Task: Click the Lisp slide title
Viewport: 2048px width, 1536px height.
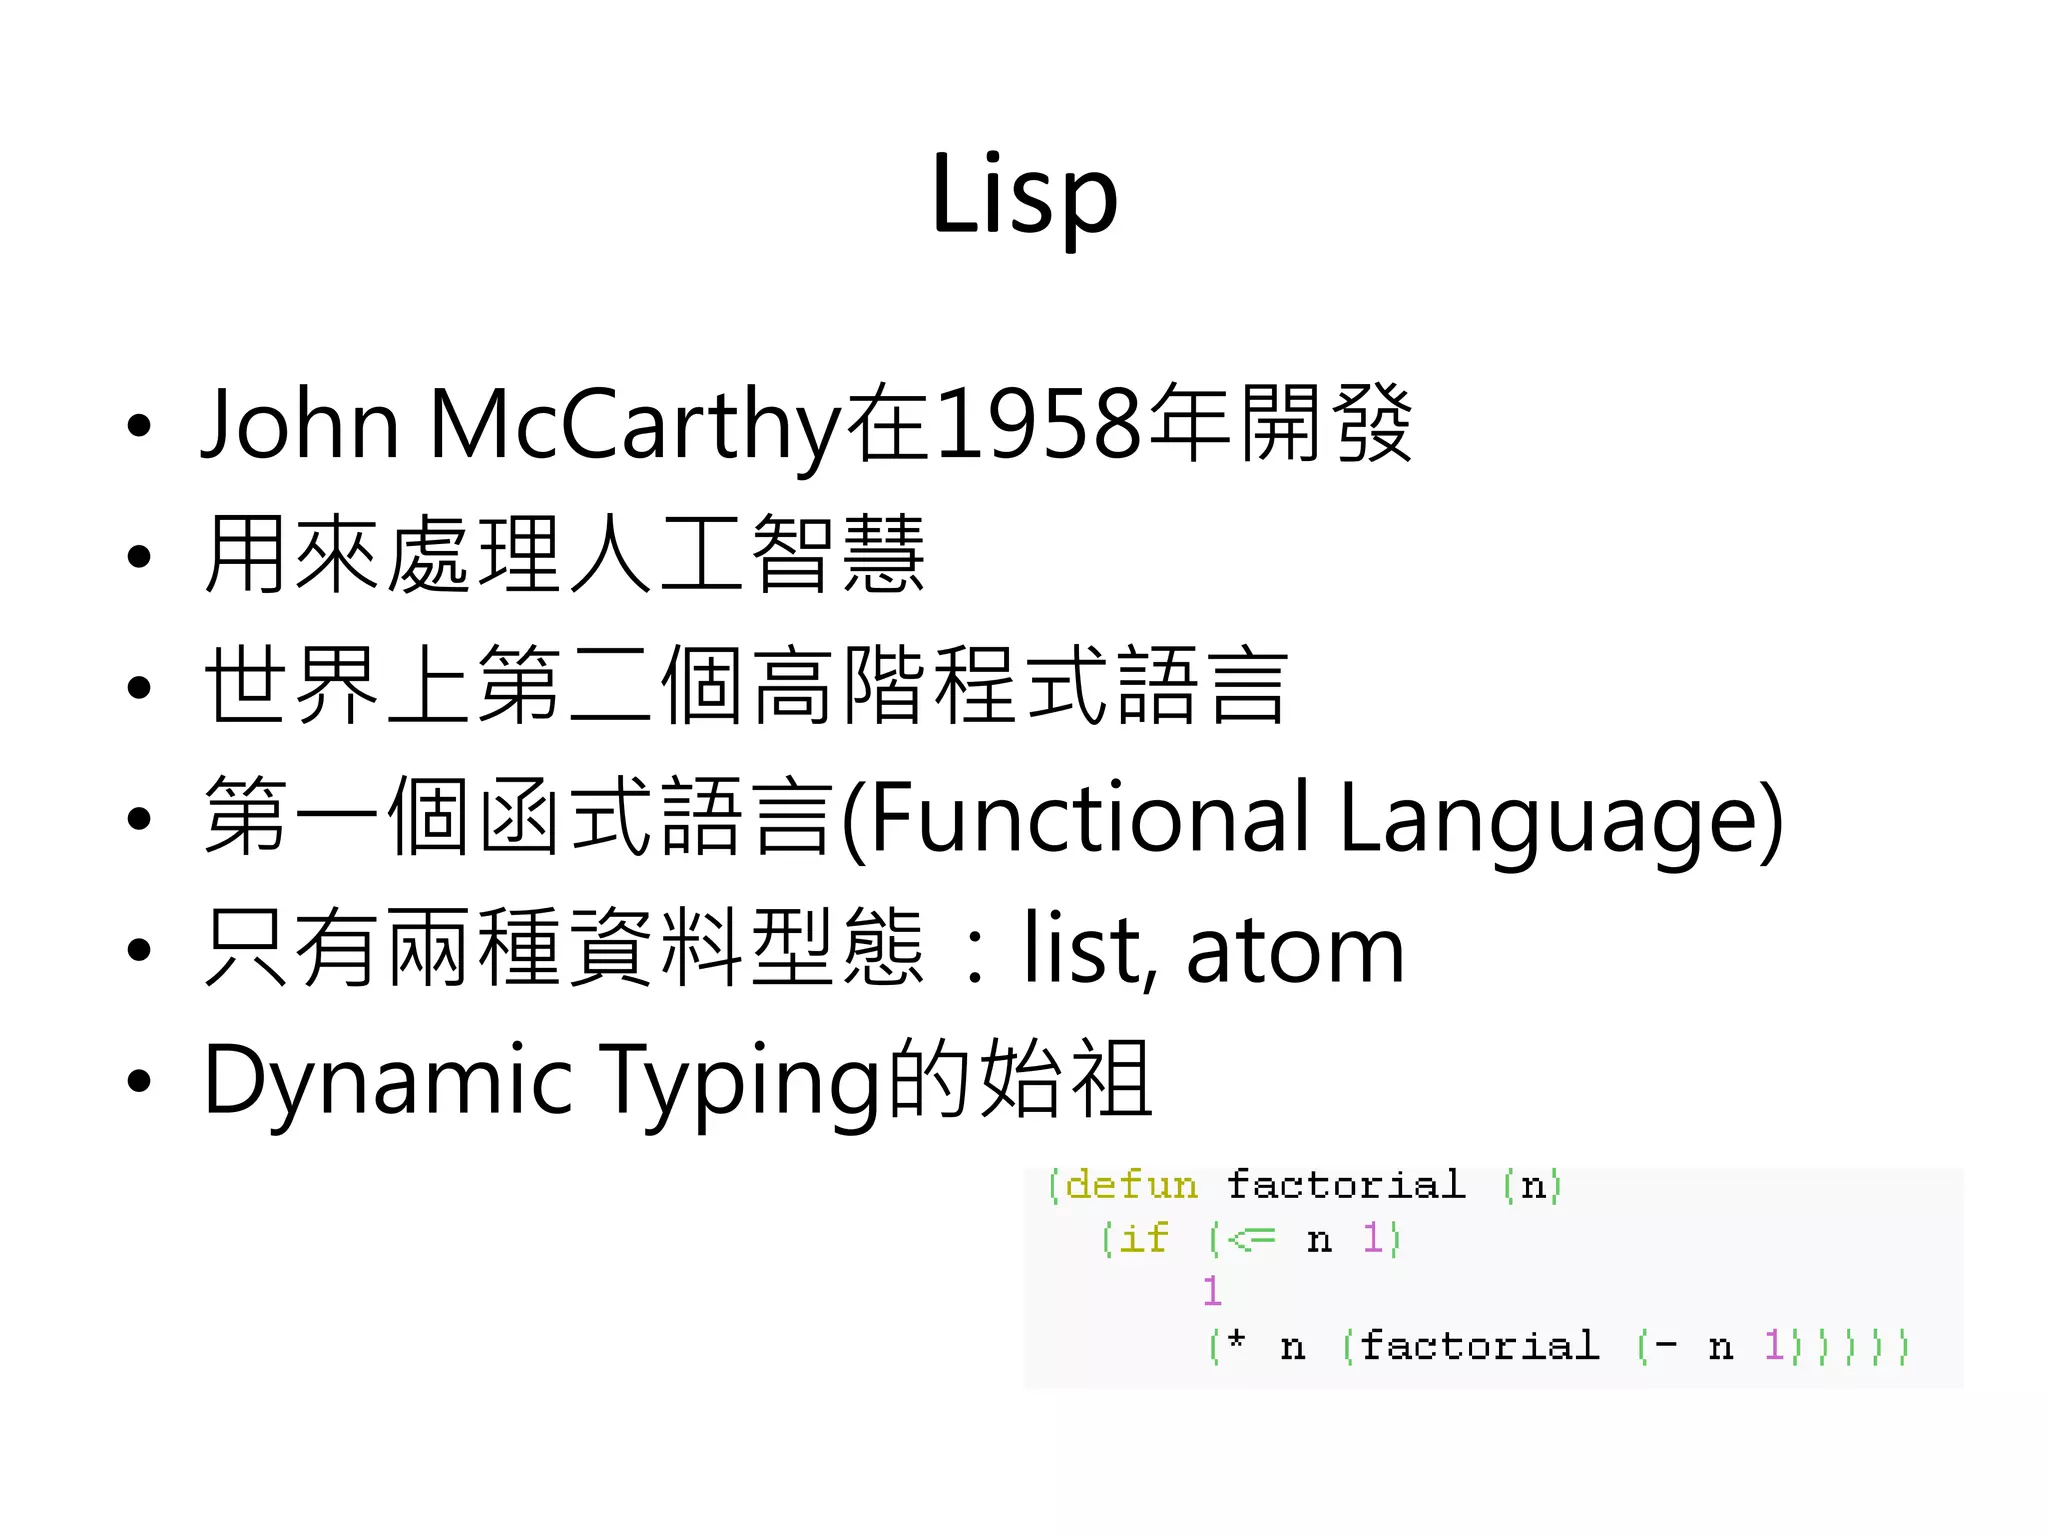Action: 1023,195
